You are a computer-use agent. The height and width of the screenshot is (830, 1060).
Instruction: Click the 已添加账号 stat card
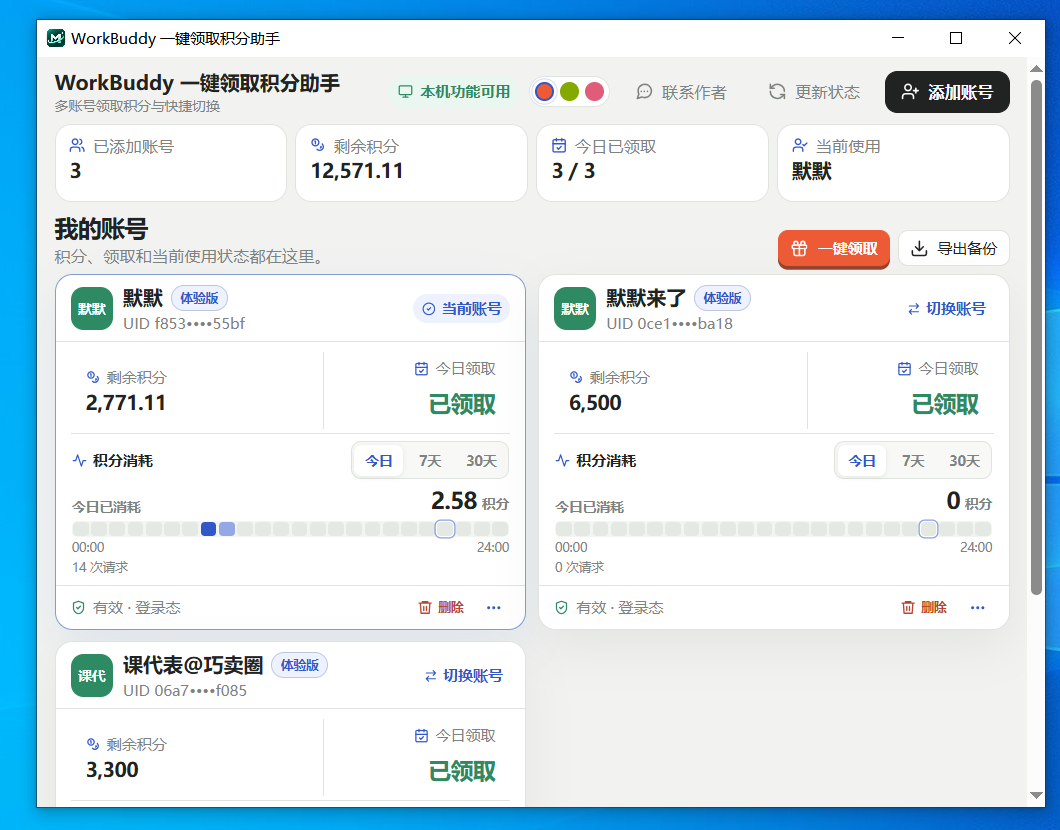click(x=171, y=163)
